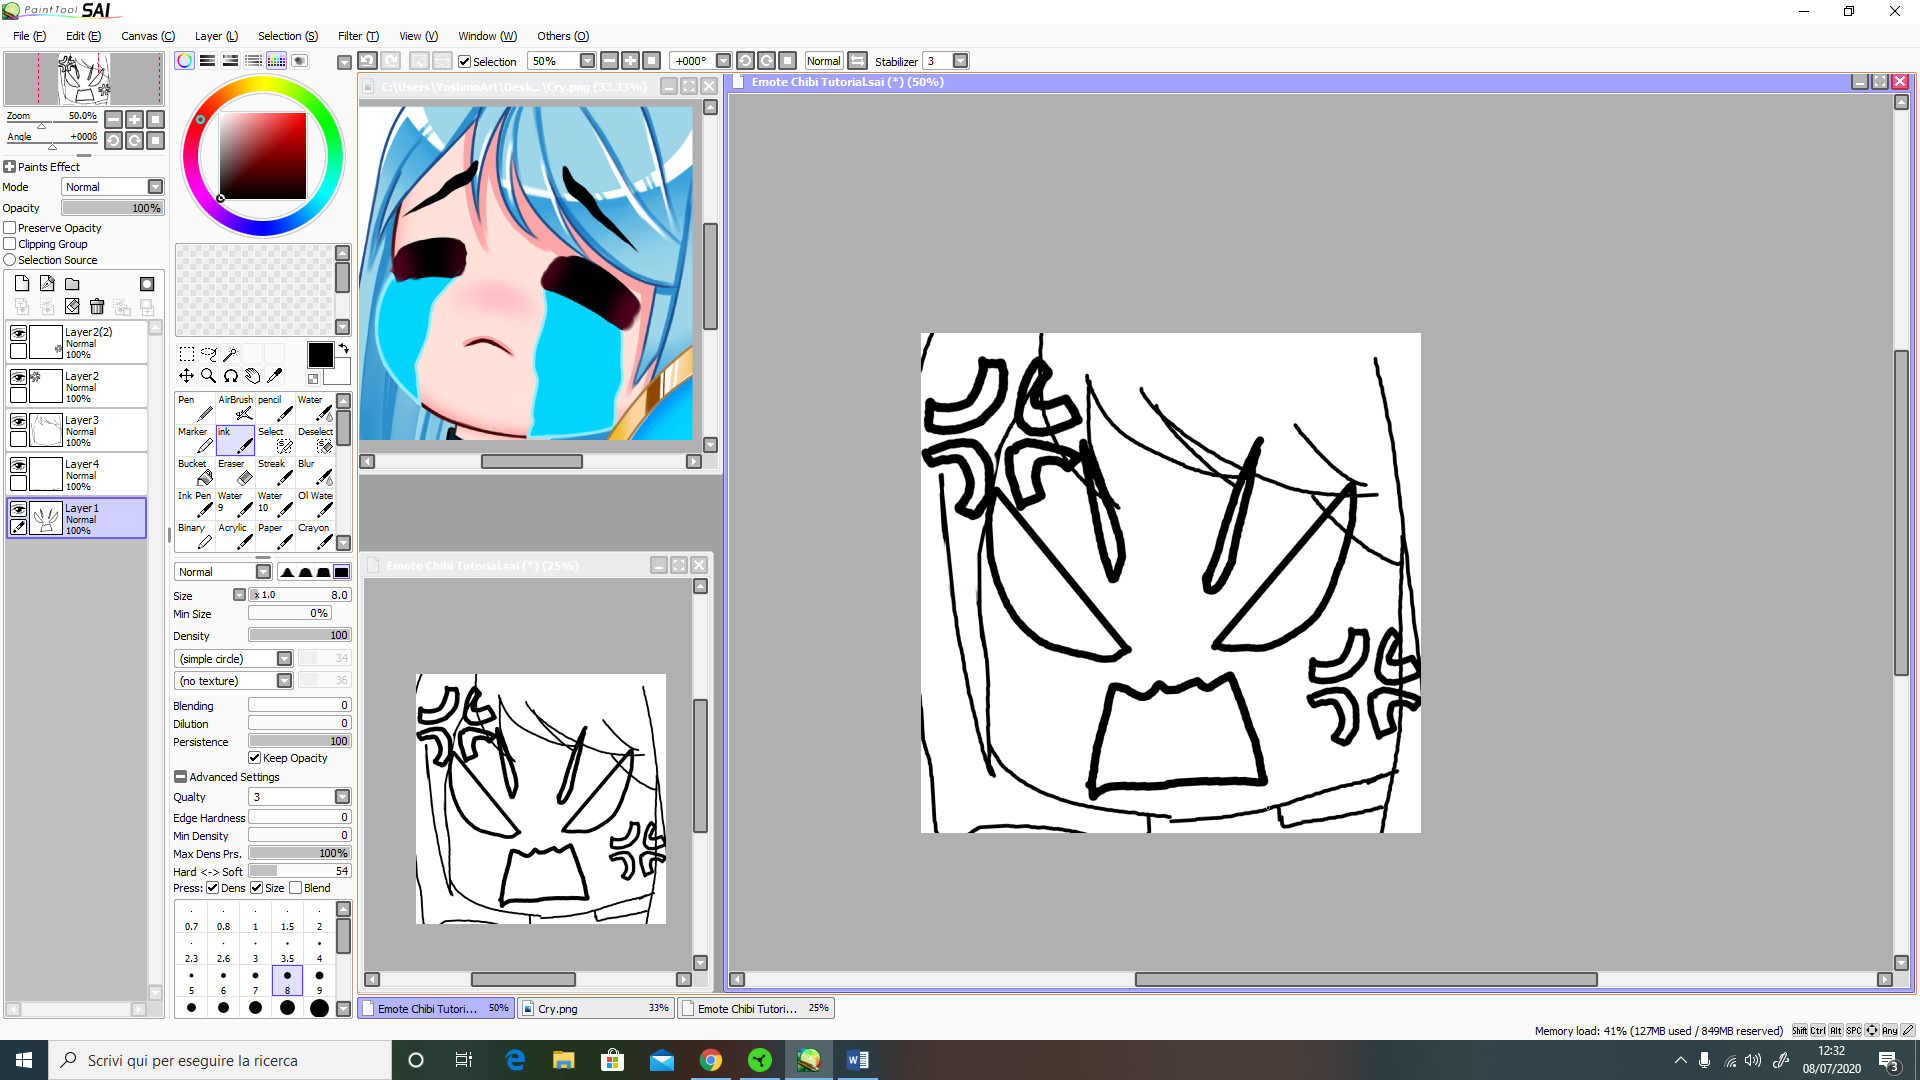Open Google Chrome from the taskbar
The height and width of the screenshot is (1080, 1920).
[711, 1060]
